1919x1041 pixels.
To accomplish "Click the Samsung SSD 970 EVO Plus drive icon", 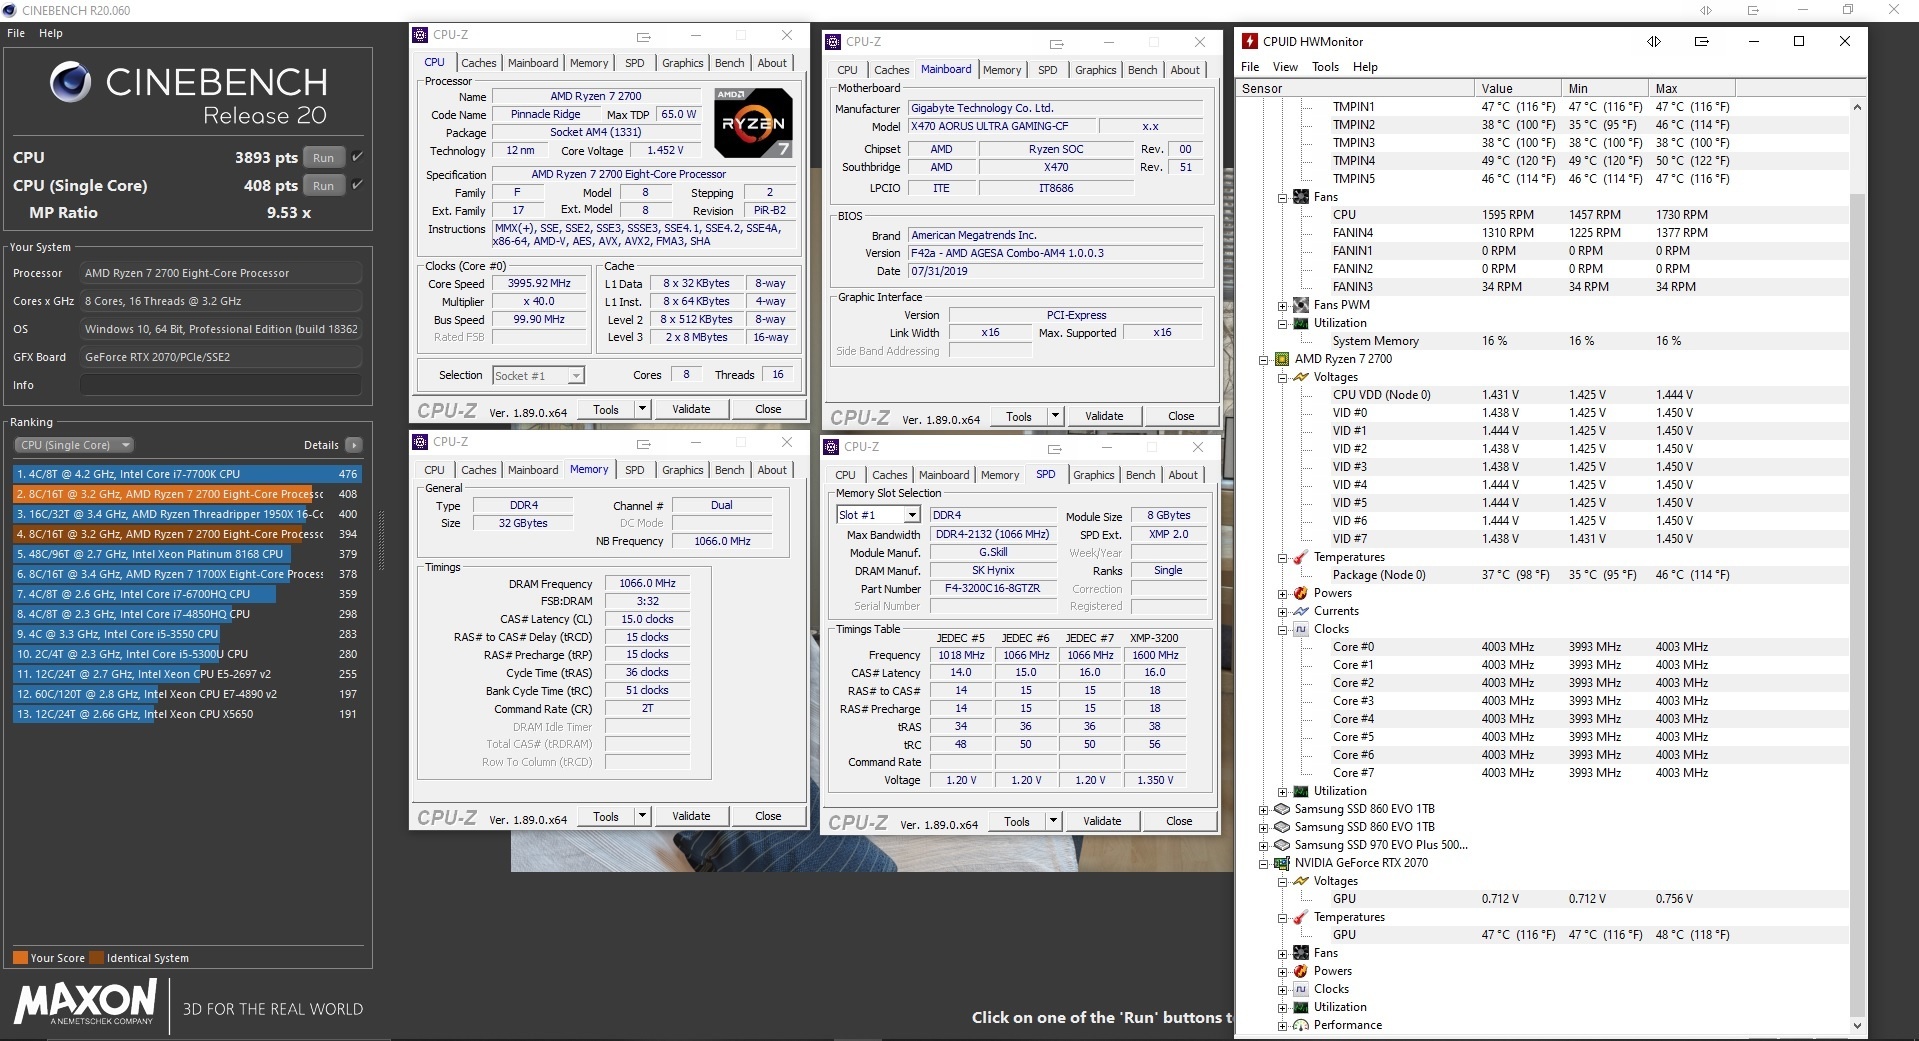I will [x=1282, y=845].
